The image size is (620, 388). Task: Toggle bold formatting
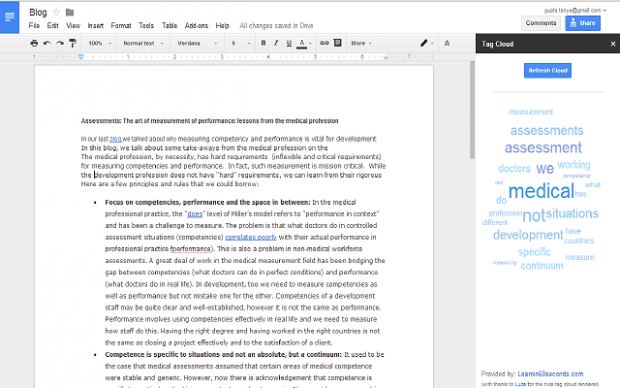(263, 43)
